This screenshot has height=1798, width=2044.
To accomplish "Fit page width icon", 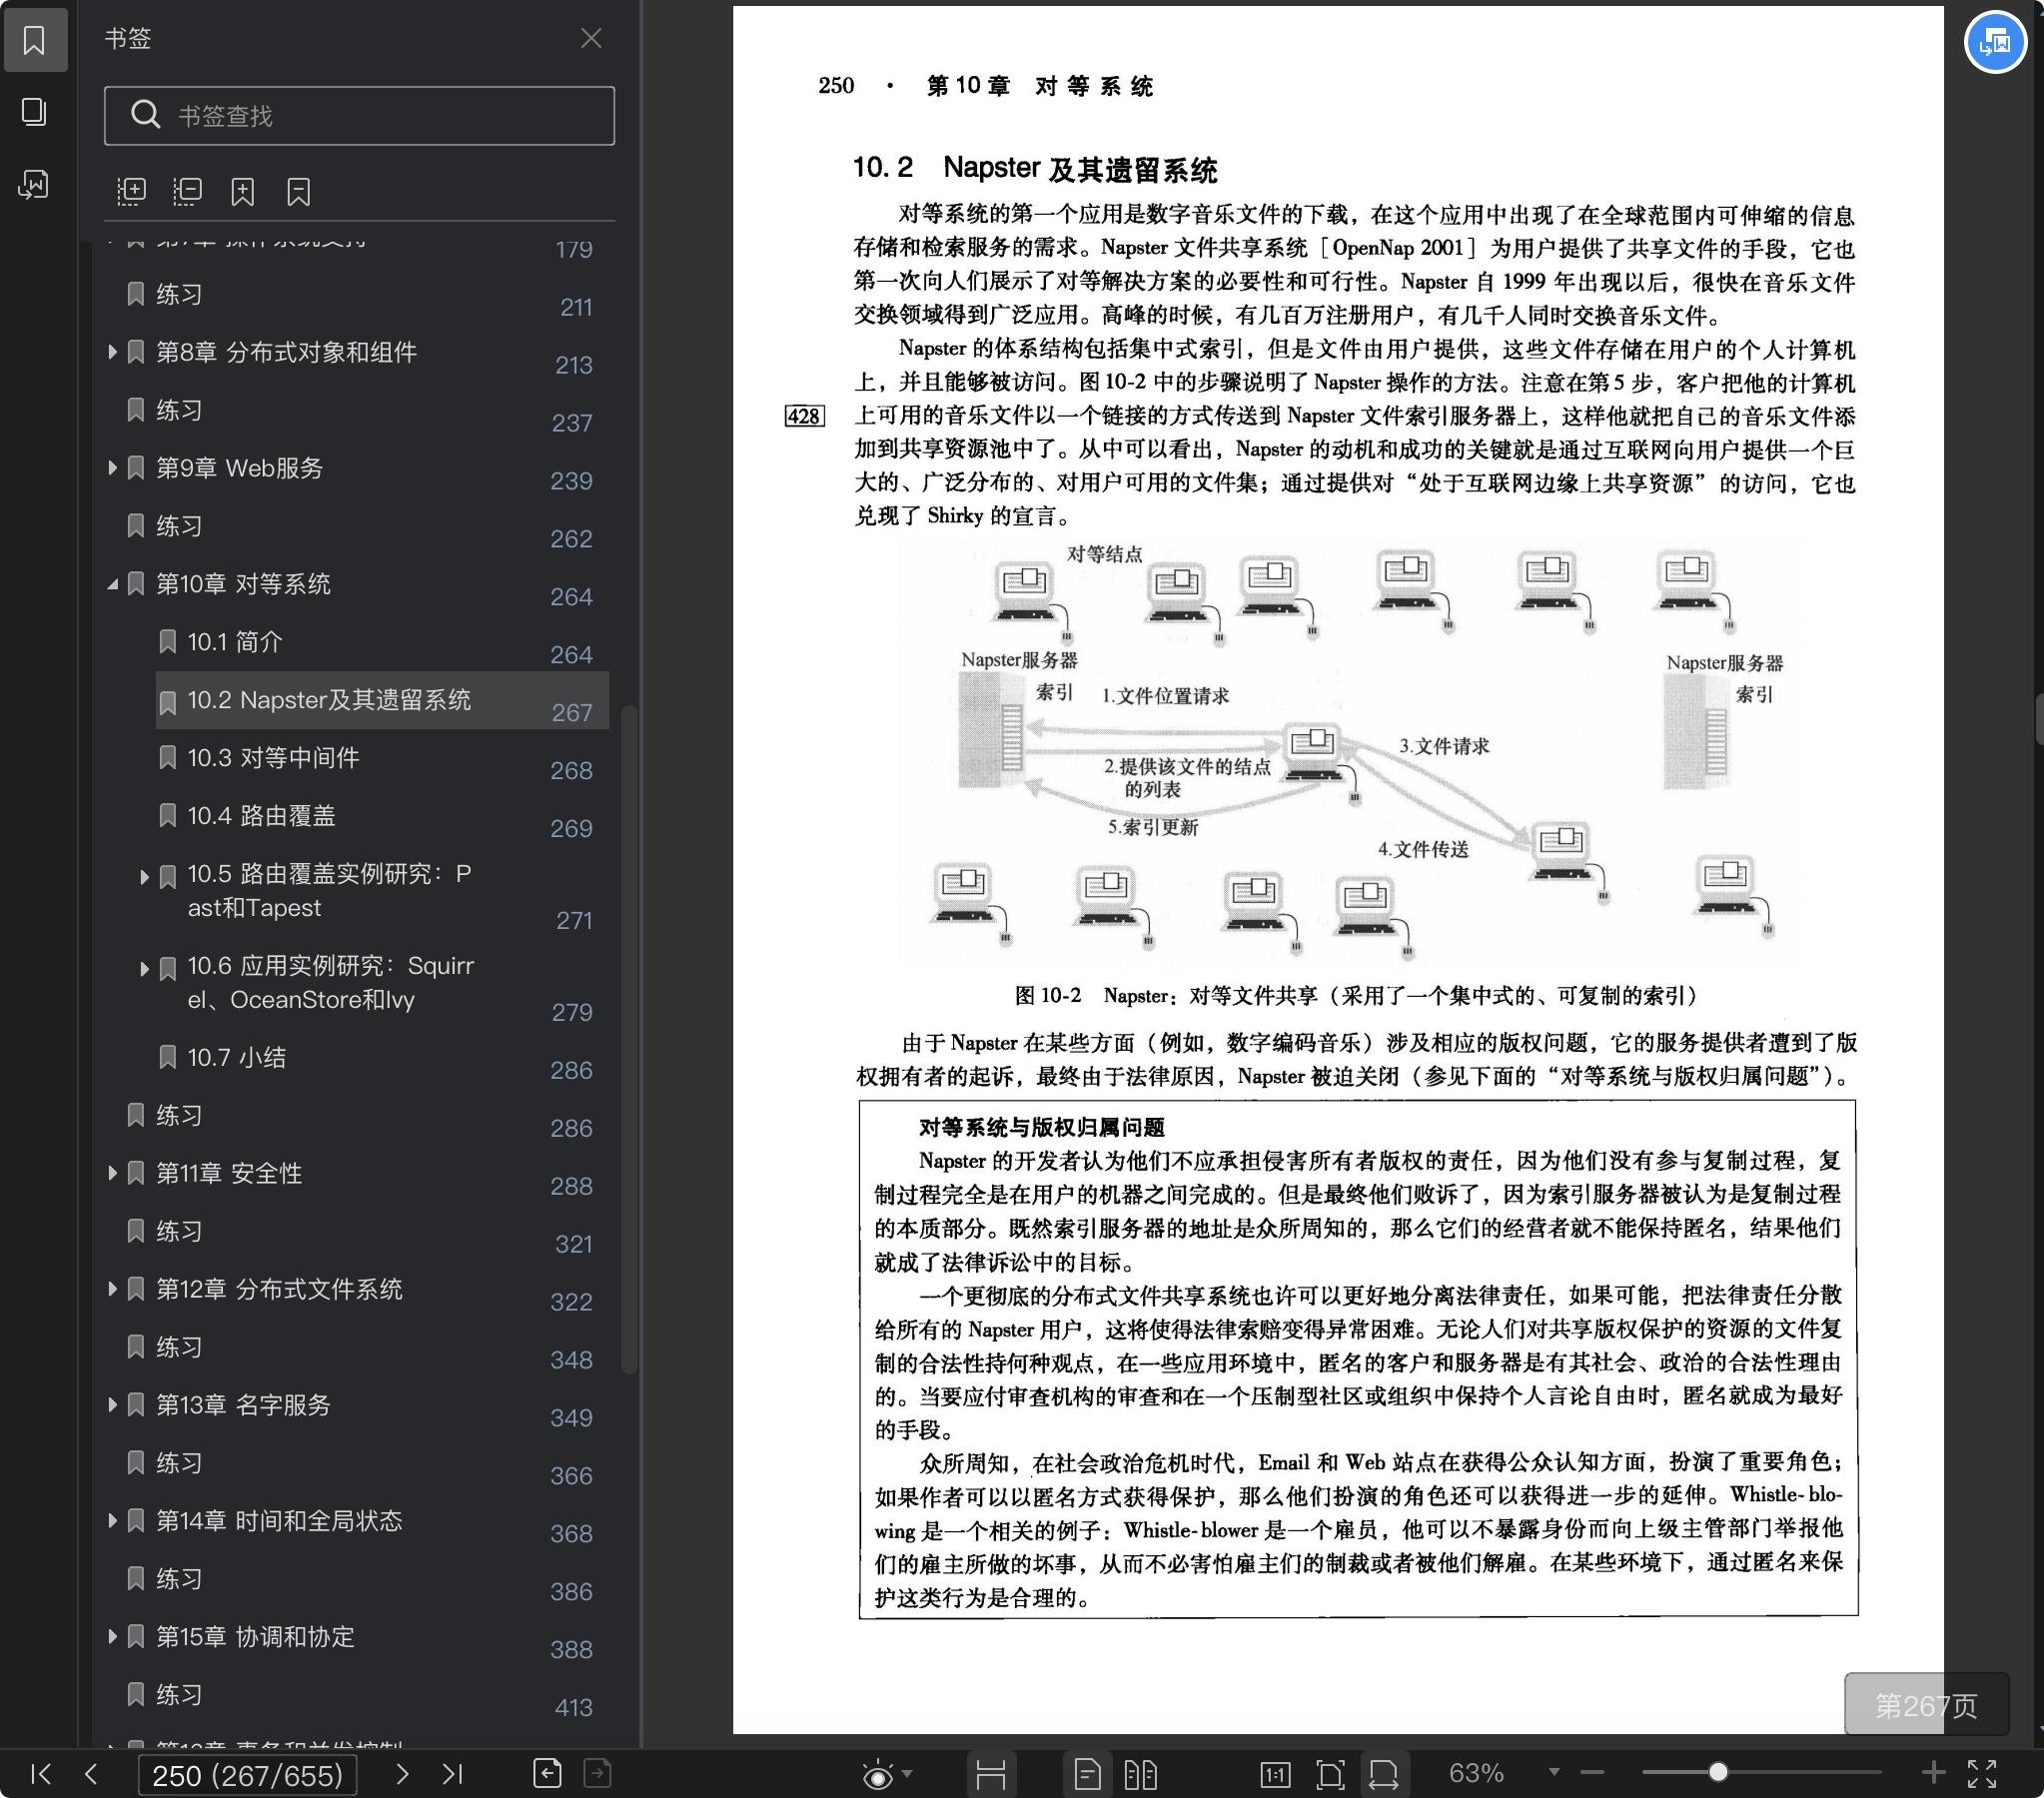I will click(1383, 1774).
